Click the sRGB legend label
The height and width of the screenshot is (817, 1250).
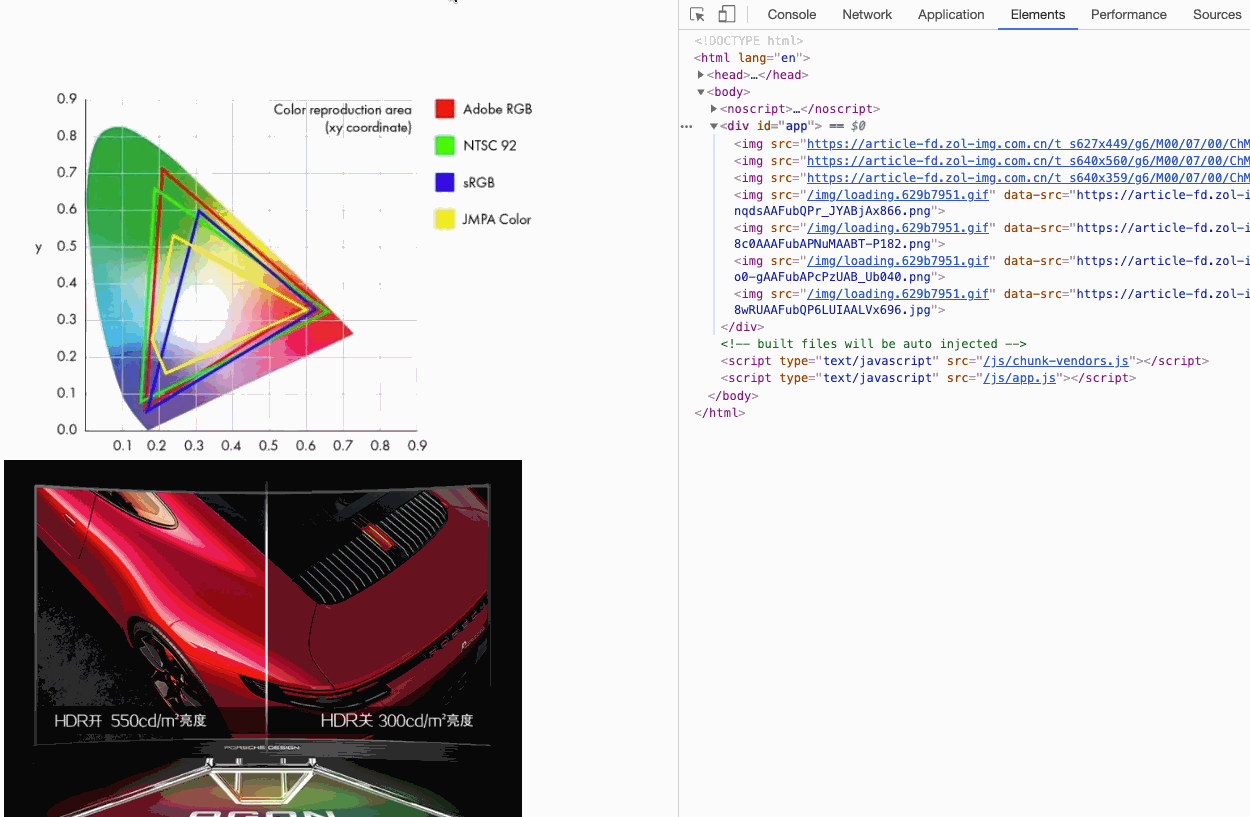(x=479, y=183)
